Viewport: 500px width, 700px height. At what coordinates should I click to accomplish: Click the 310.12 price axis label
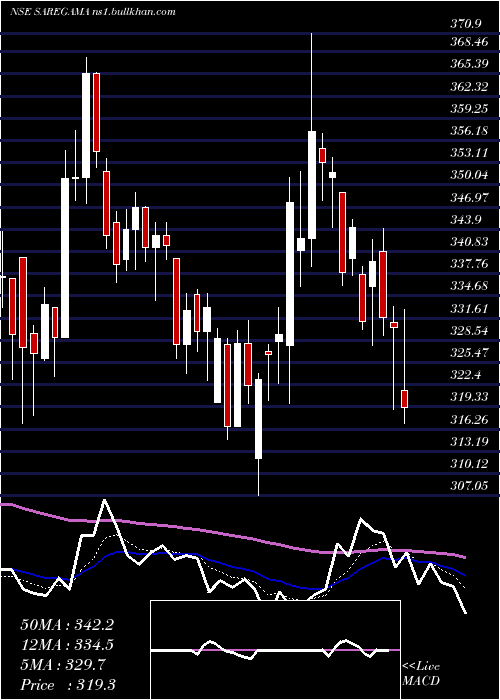tap(470, 464)
